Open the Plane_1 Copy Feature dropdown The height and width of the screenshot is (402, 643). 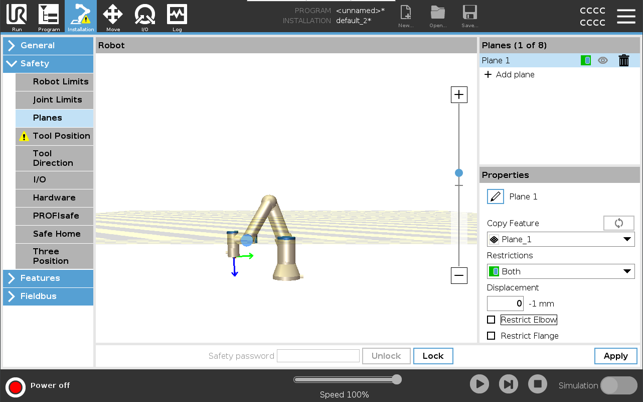[560, 240]
